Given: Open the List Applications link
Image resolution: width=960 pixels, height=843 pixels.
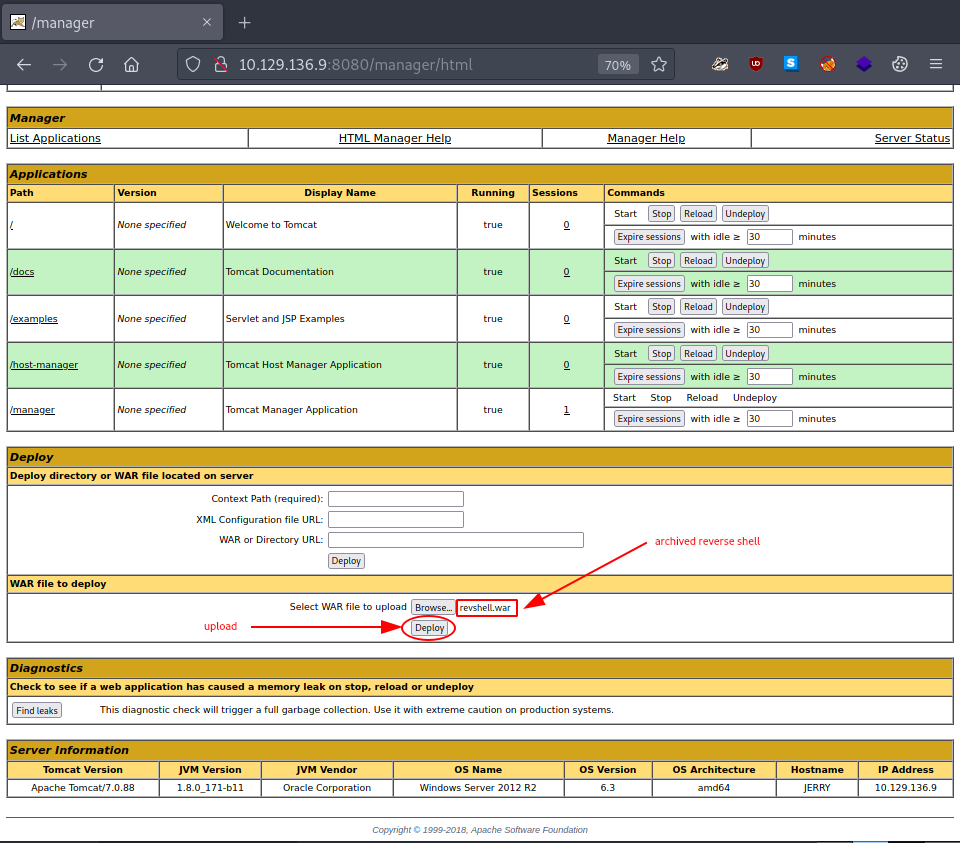Looking at the screenshot, I should click(54, 137).
